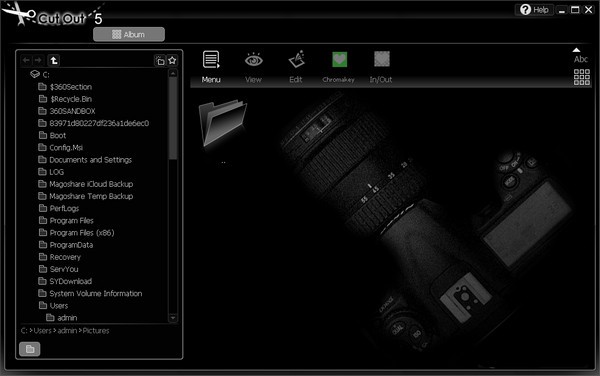Go up one folder level
The image size is (600, 376).
[x=54, y=60]
